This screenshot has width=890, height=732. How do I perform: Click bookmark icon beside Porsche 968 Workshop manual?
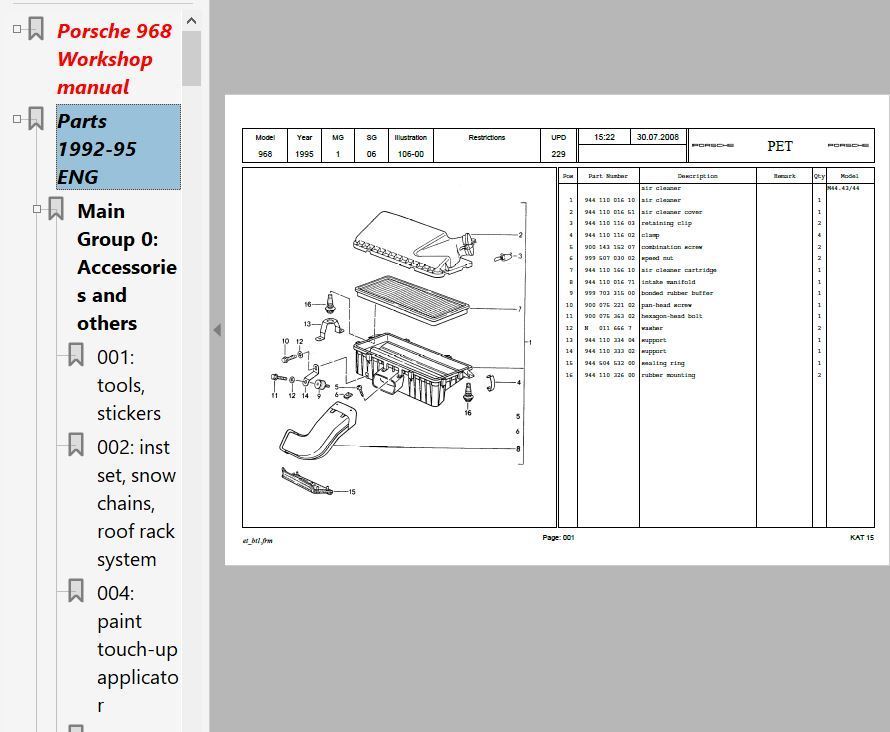pos(36,28)
